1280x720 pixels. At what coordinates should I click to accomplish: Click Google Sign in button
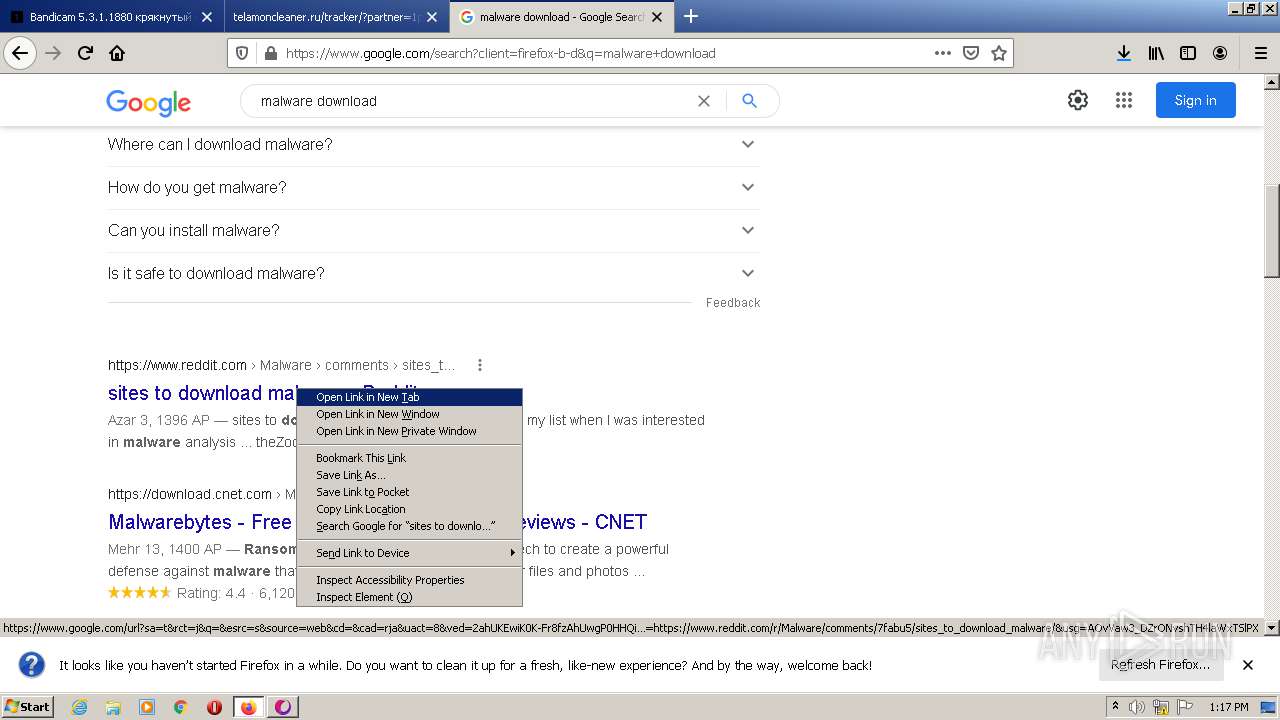1196,100
